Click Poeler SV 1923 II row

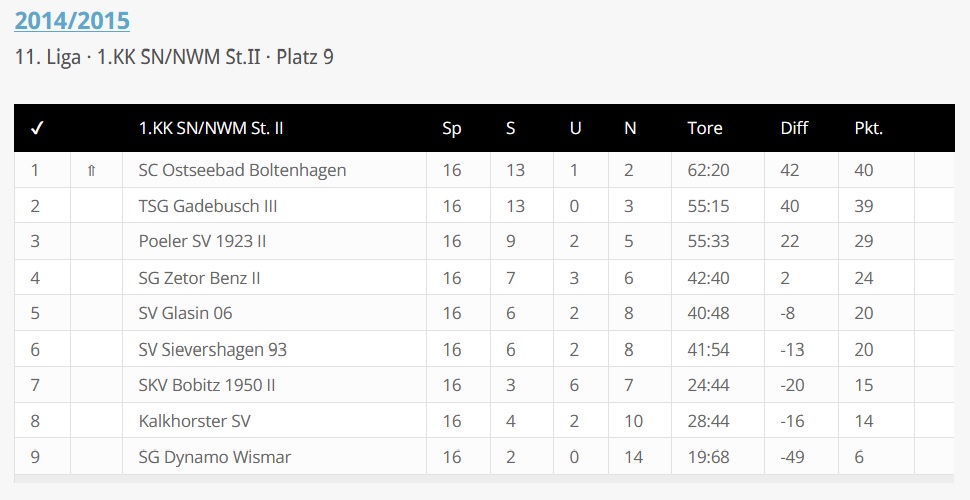click(202, 241)
